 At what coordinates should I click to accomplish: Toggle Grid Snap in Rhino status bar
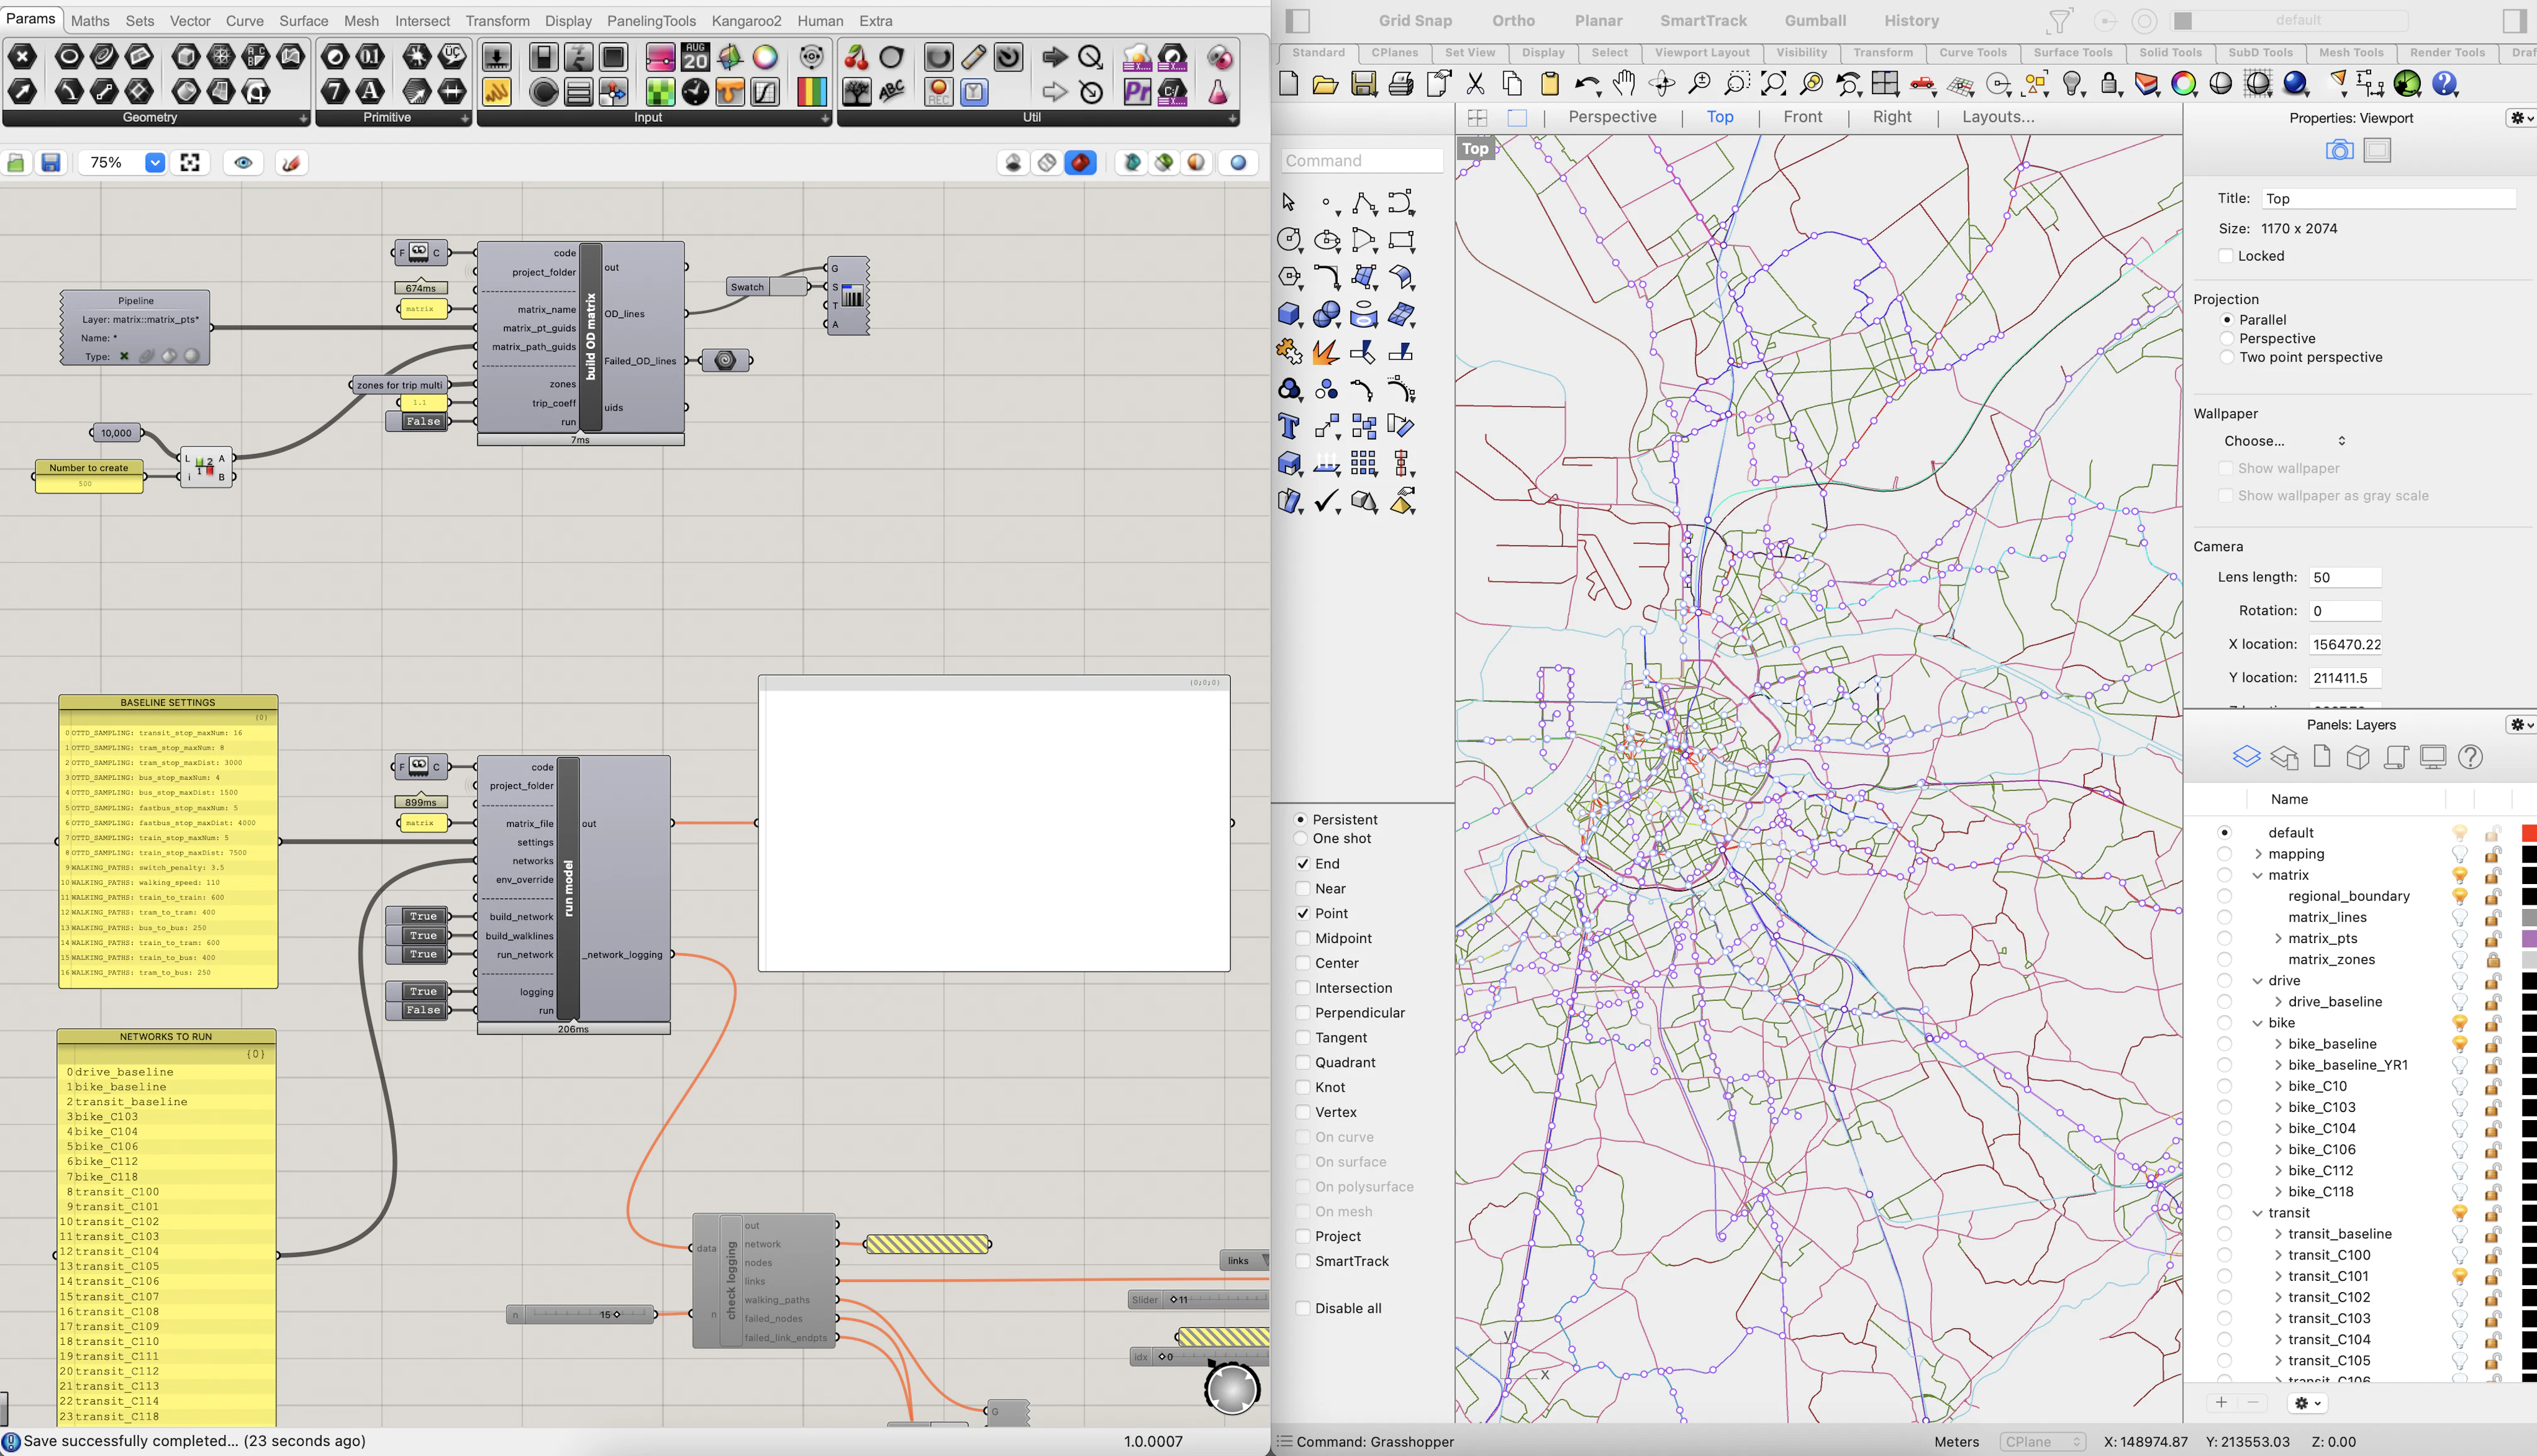coord(1415,20)
